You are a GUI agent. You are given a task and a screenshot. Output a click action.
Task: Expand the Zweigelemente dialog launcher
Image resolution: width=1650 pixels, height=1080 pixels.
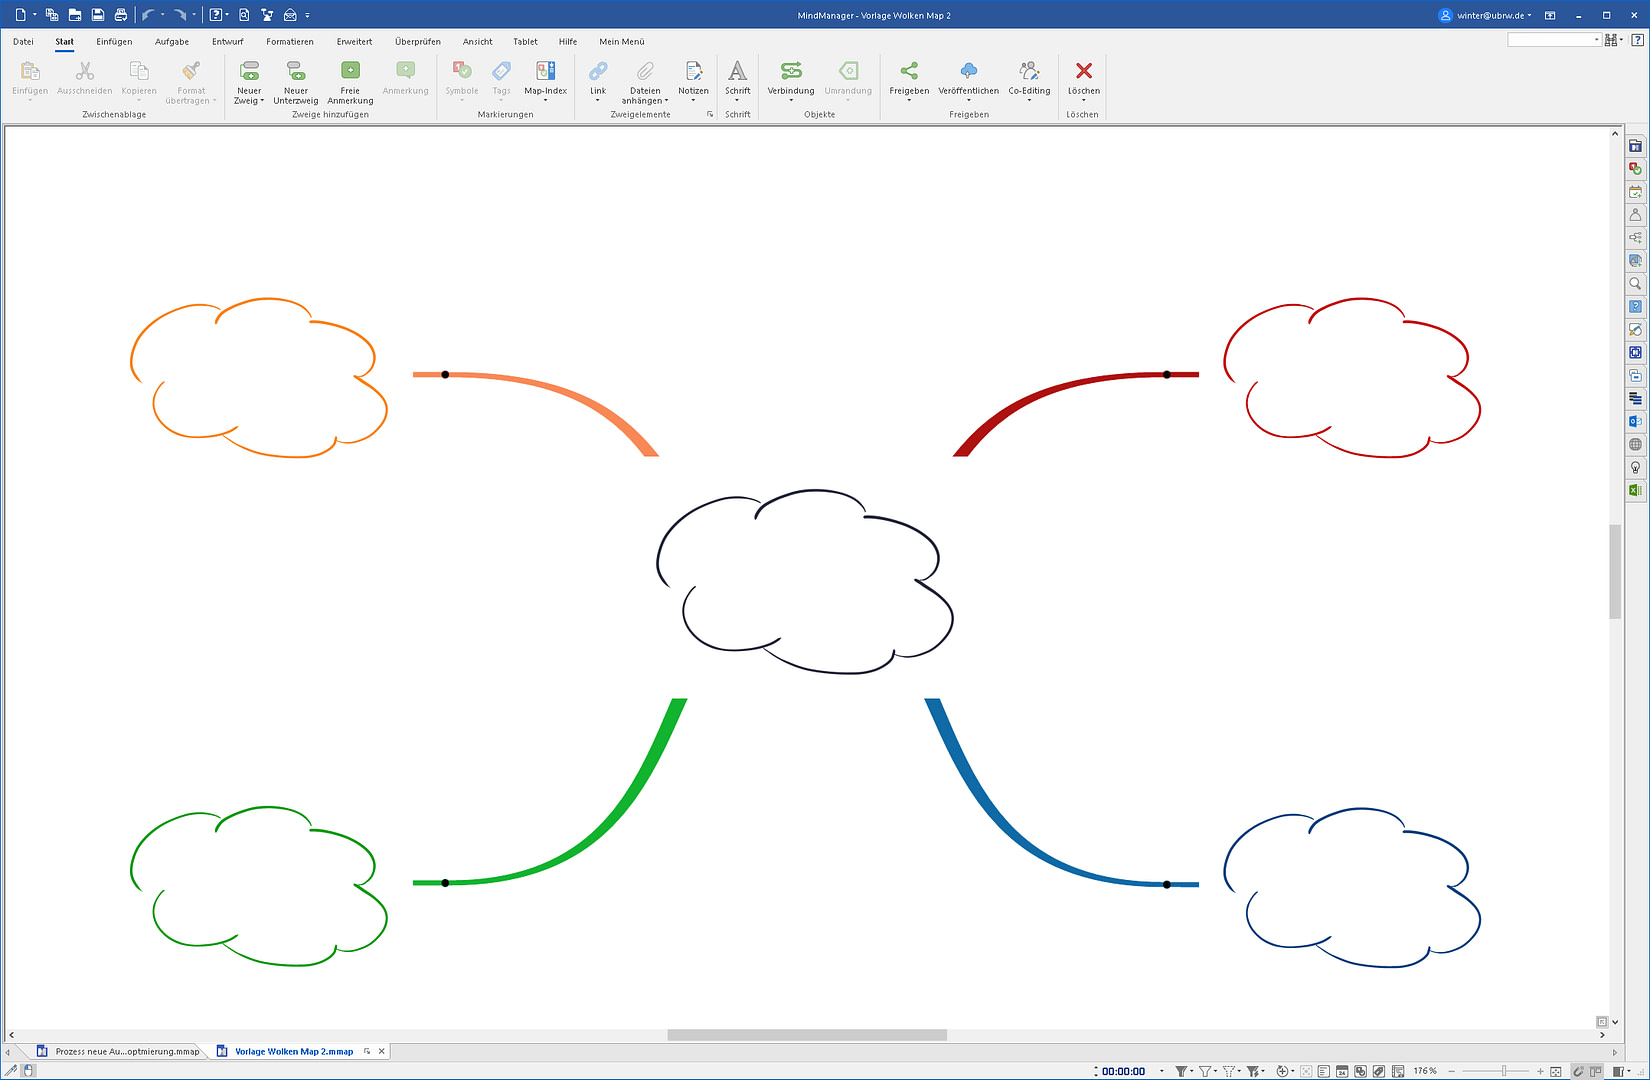[x=710, y=114]
